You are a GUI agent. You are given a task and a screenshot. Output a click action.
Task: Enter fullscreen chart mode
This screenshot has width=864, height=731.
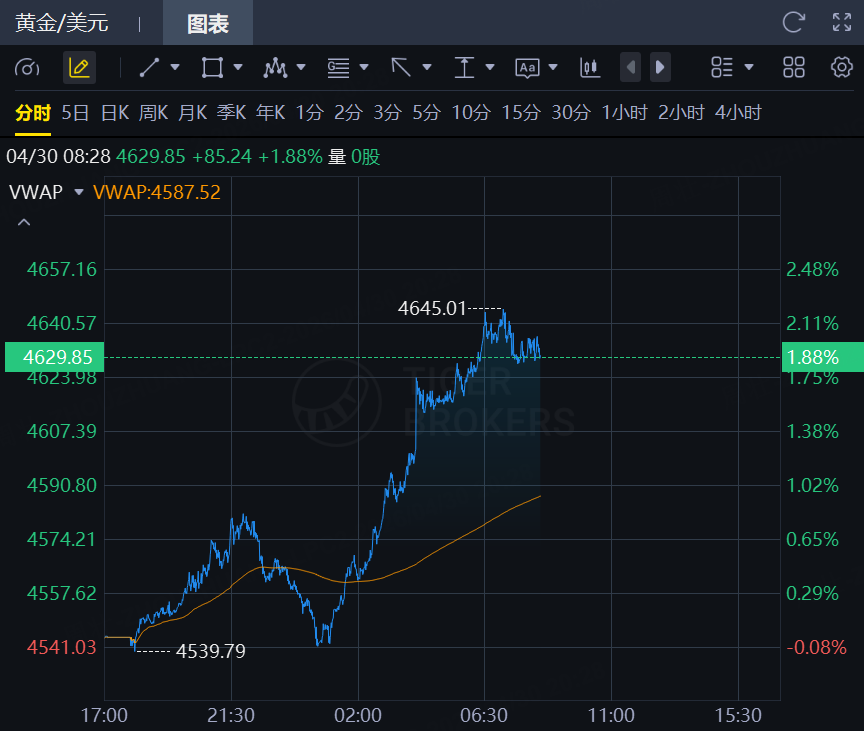click(842, 22)
